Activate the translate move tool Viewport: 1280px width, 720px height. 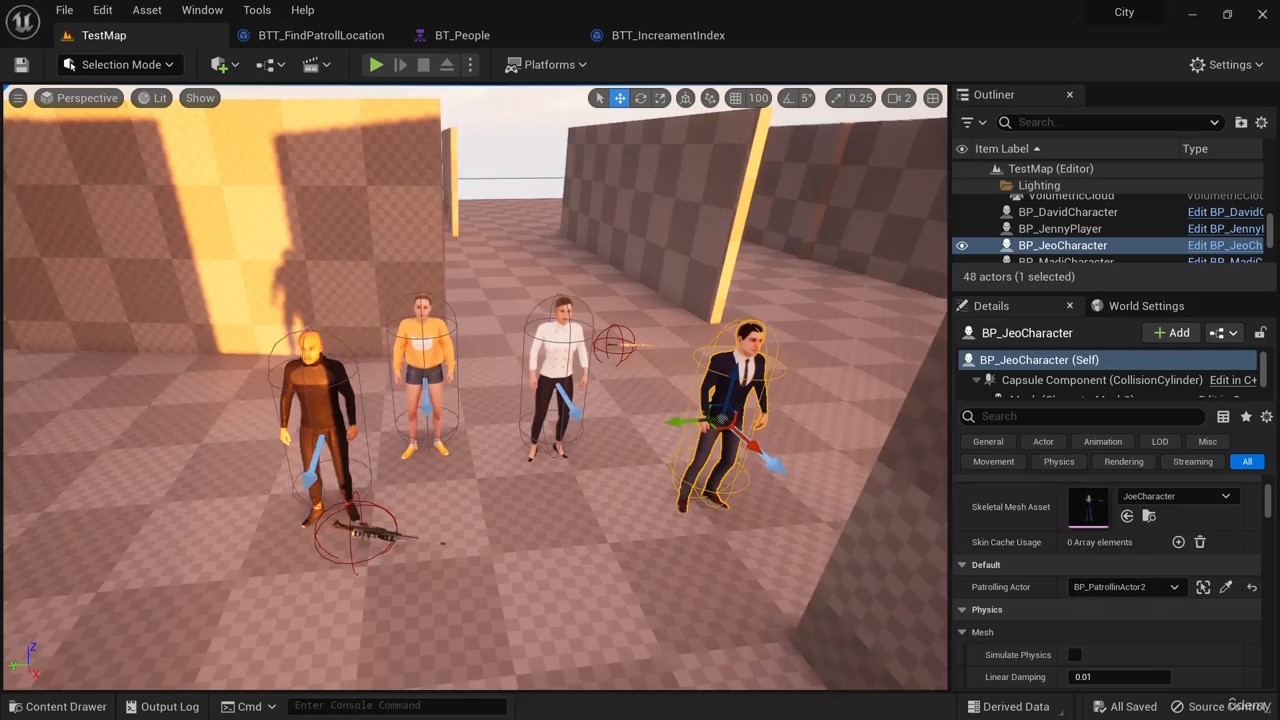pyautogui.click(x=620, y=98)
